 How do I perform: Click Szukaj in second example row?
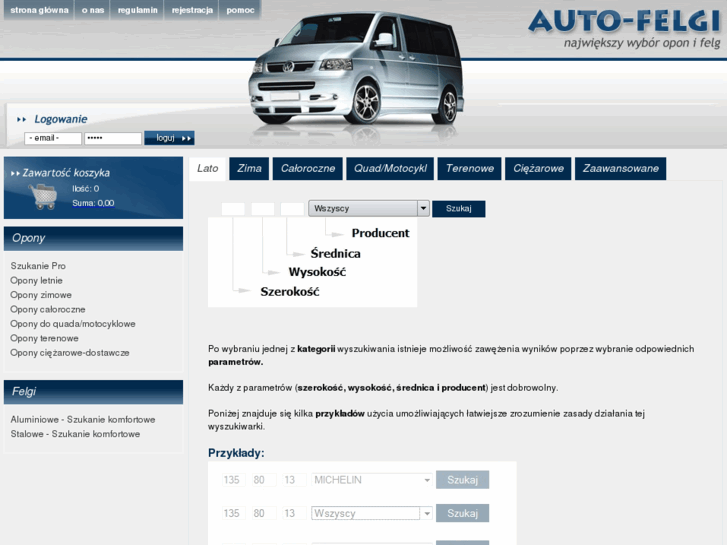click(462, 513)
